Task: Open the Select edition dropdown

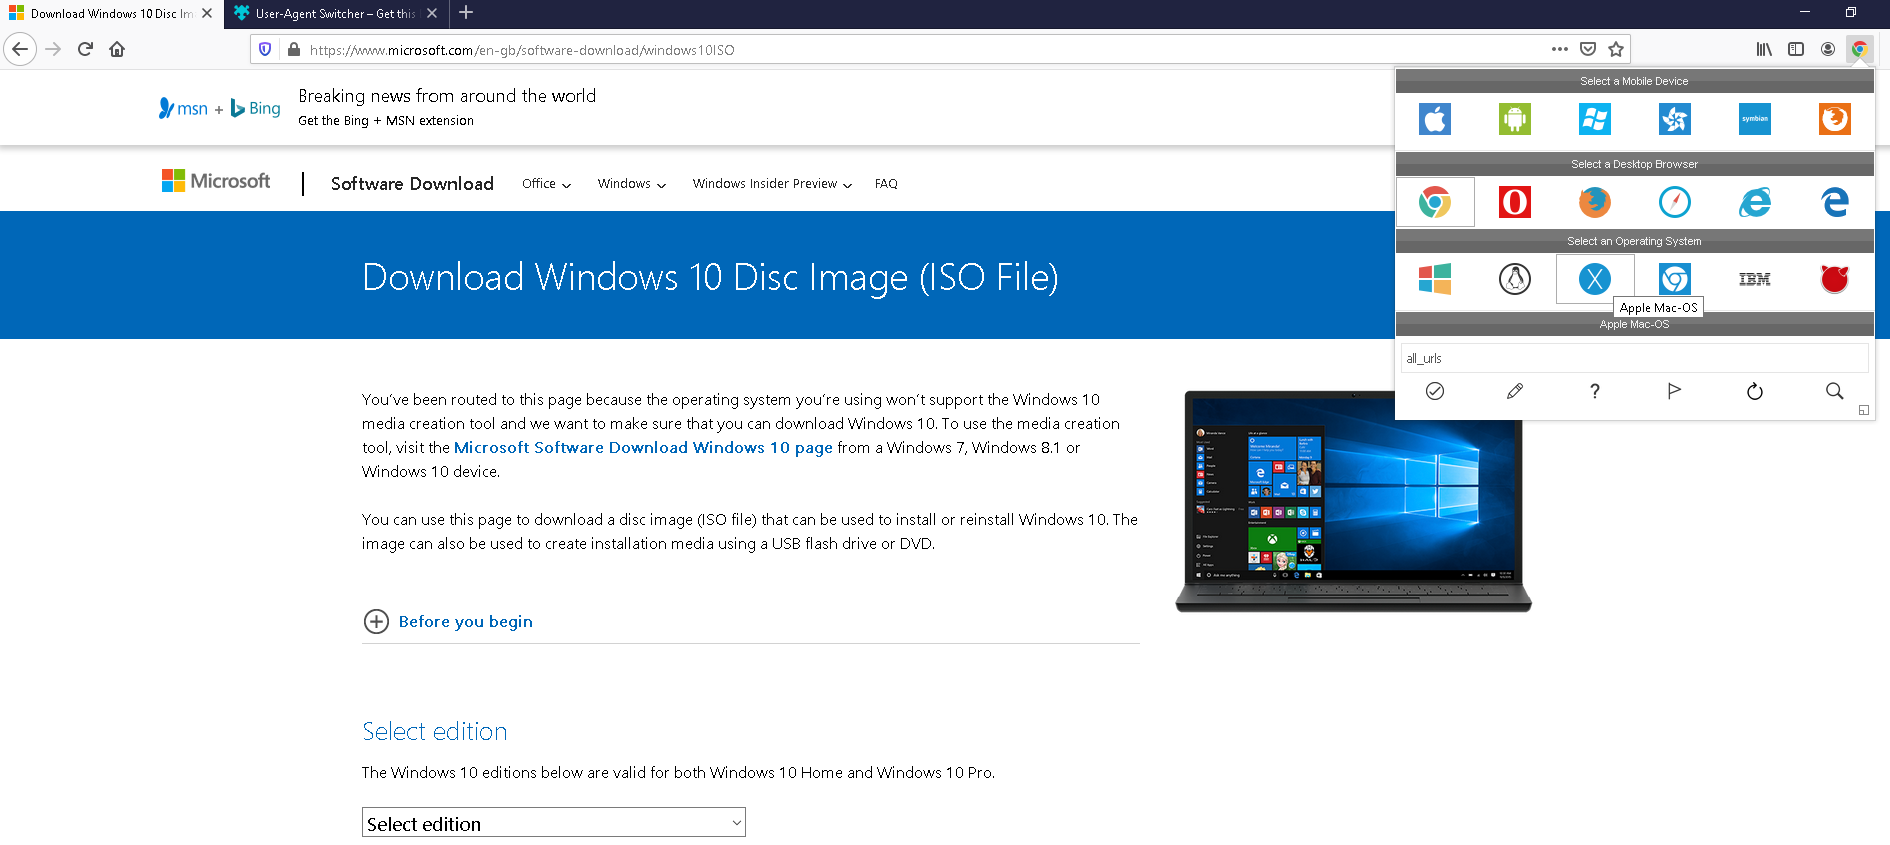Action: 554,822
